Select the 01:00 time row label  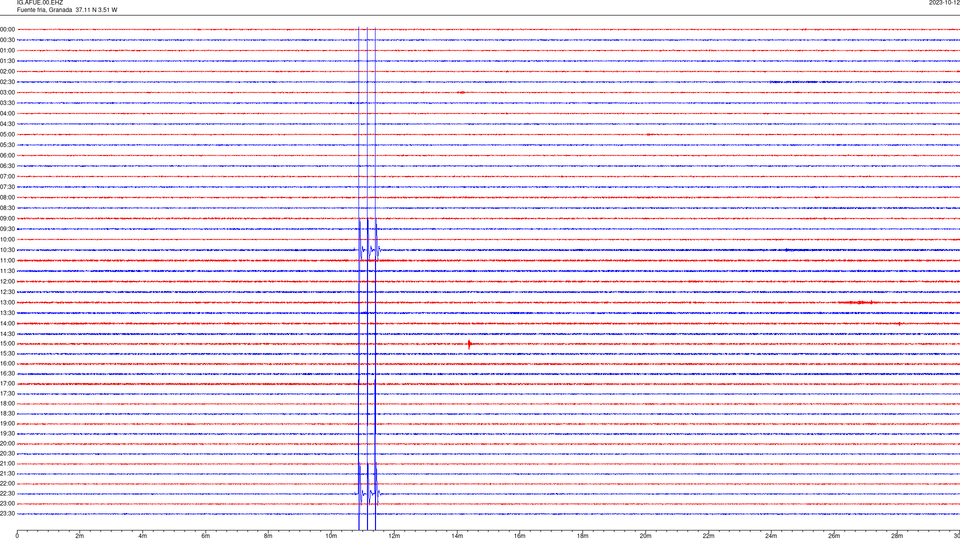(x=7, y=50)
